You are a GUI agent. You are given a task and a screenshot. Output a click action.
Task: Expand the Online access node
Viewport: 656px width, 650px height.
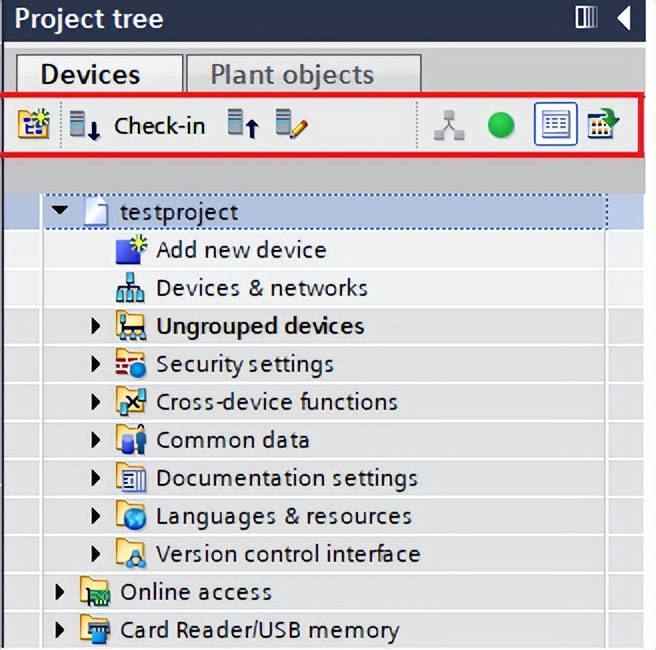pos(60,592)
